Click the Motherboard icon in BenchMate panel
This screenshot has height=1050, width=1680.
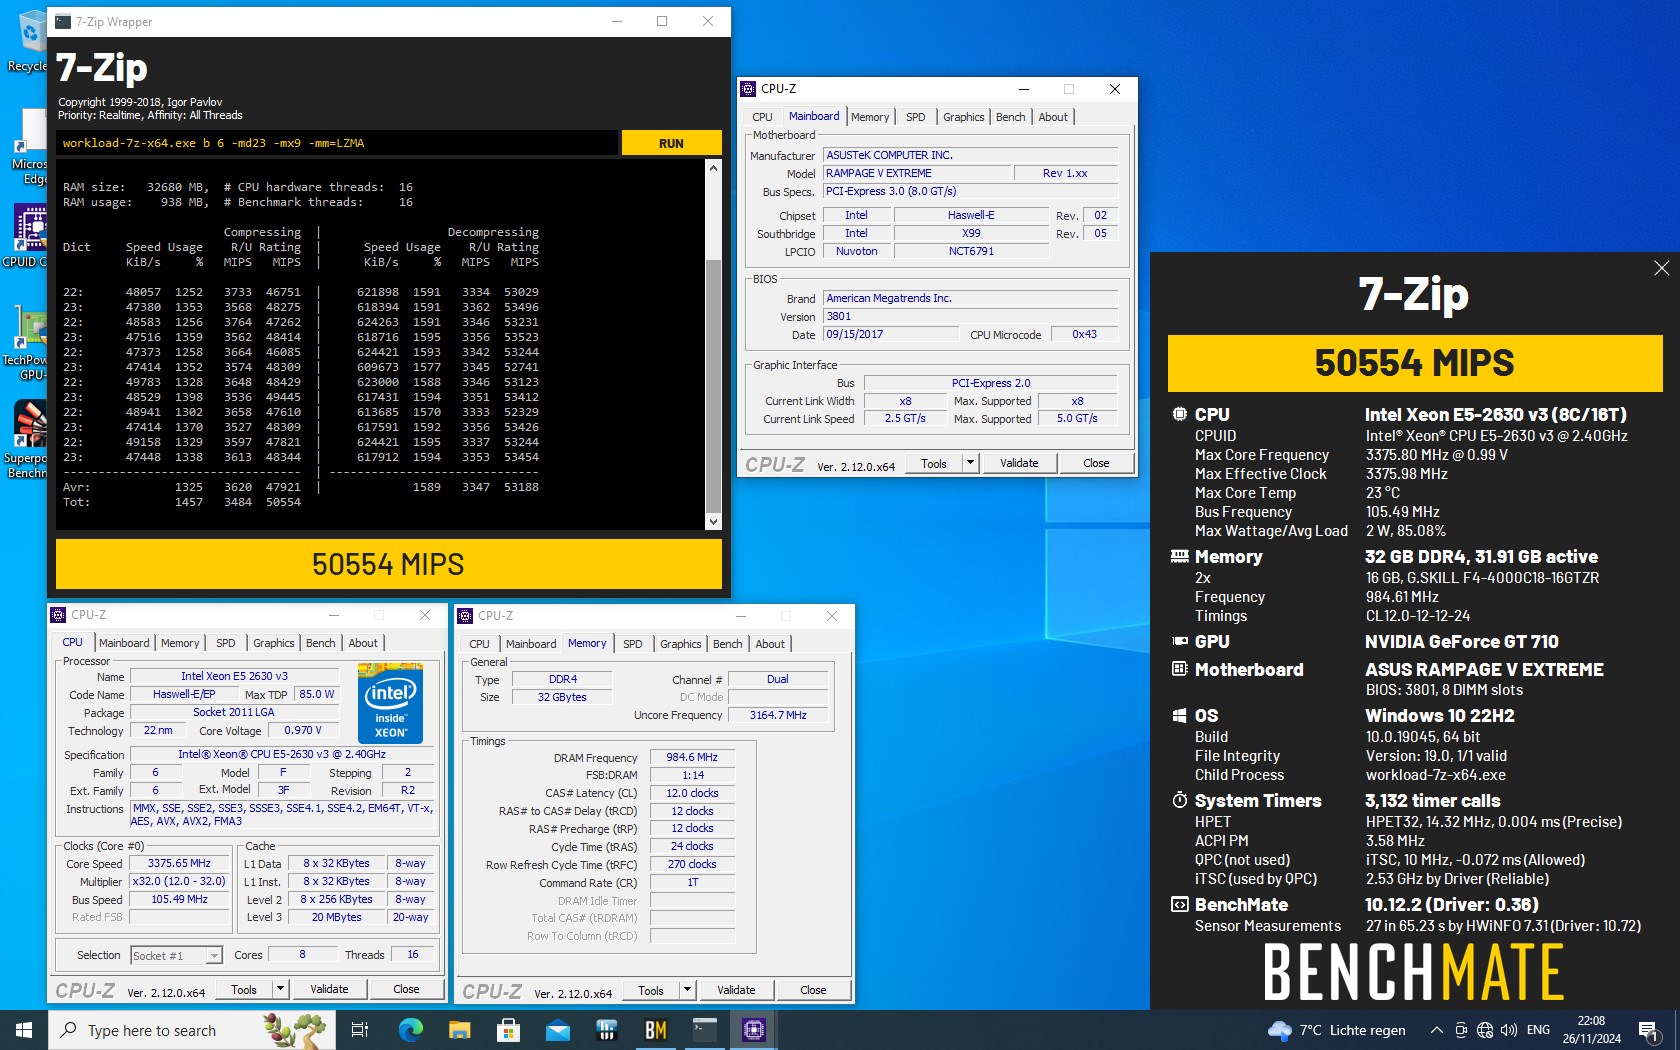pos(1179,669)
